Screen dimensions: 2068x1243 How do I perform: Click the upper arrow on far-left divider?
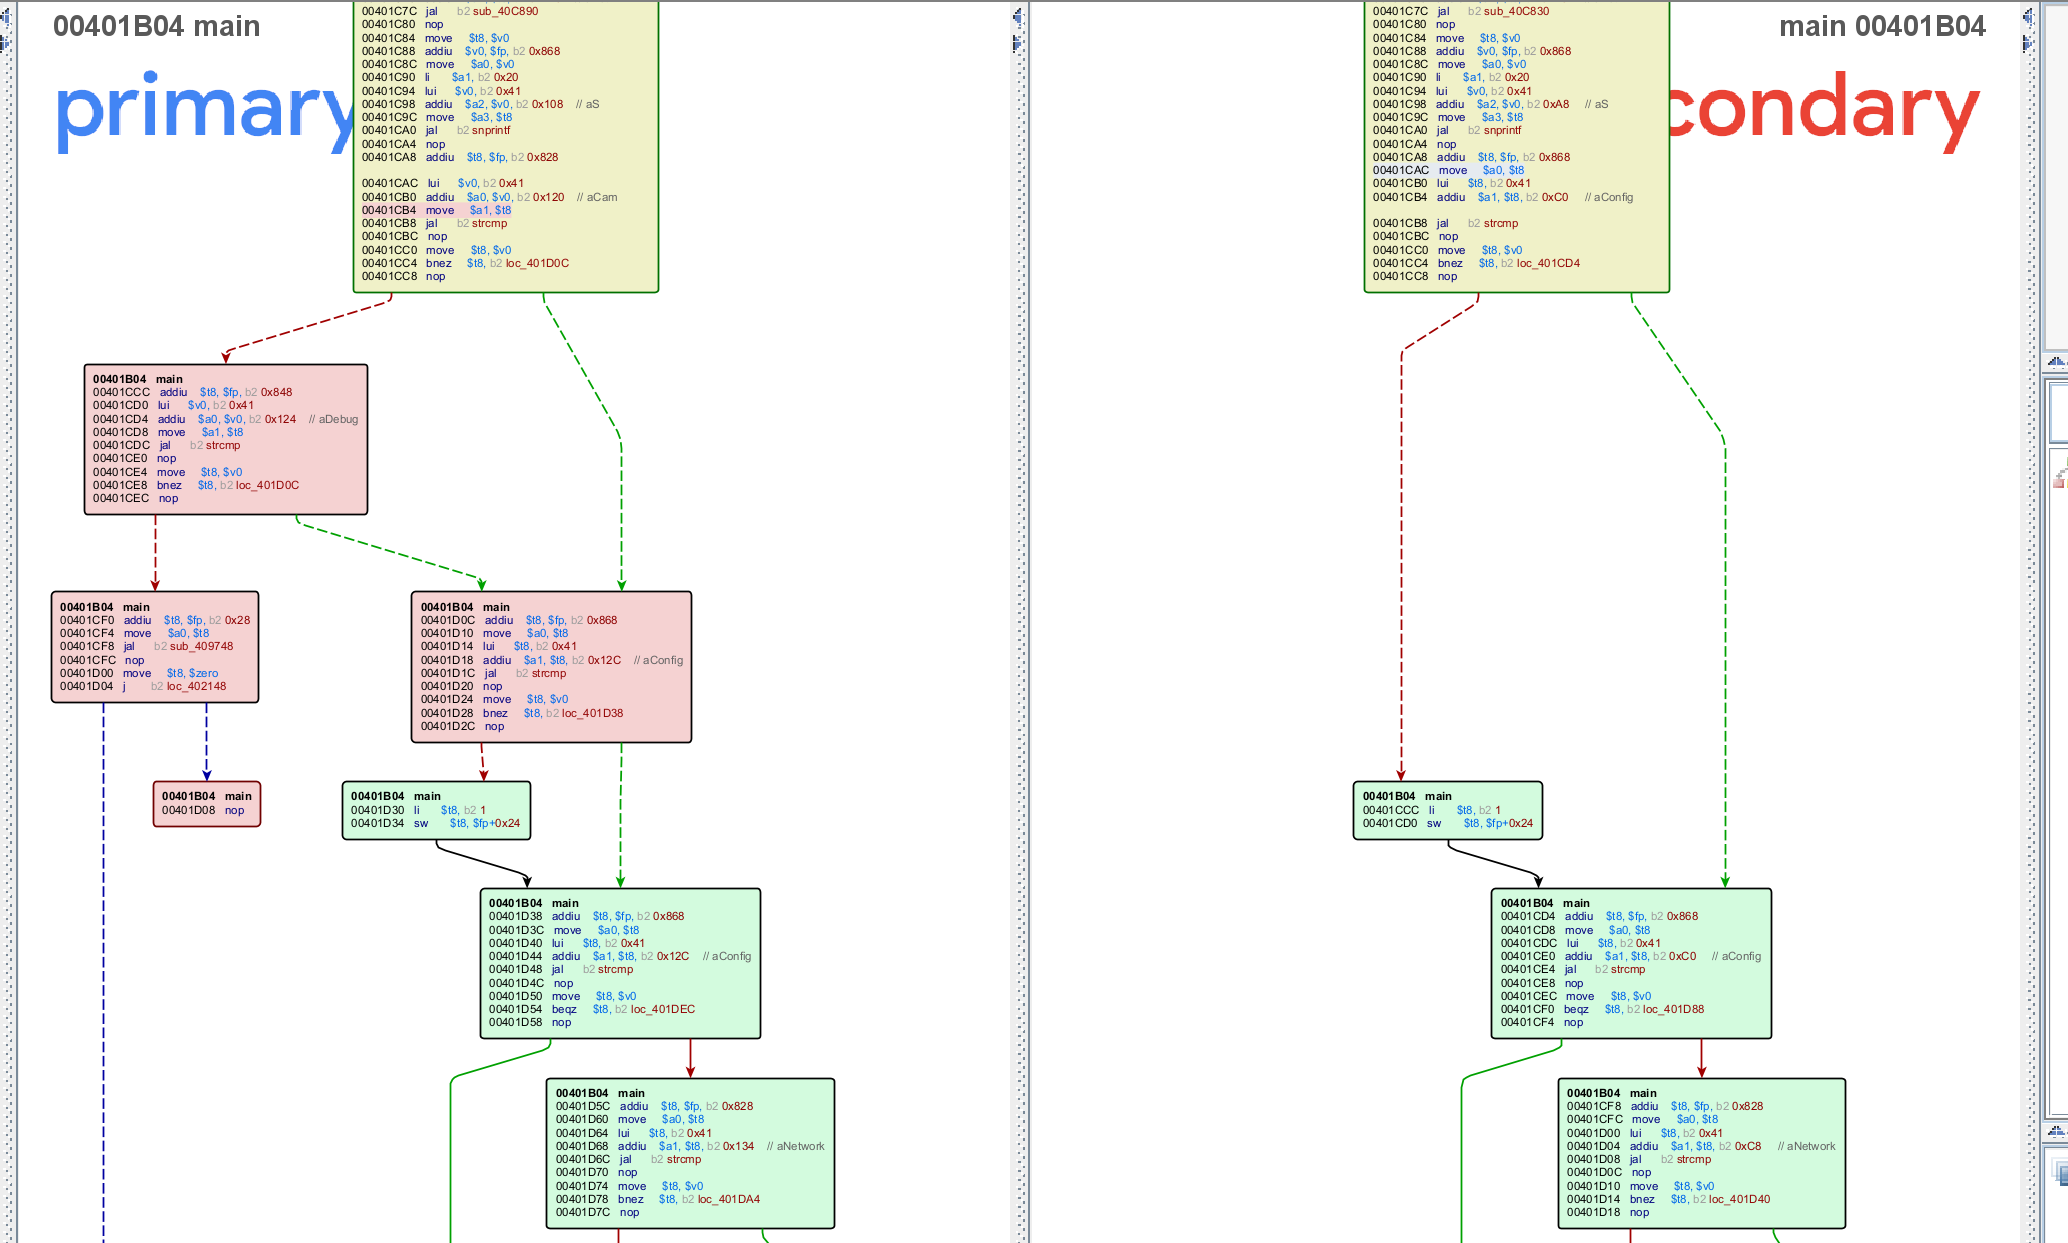tap(5, 17)
